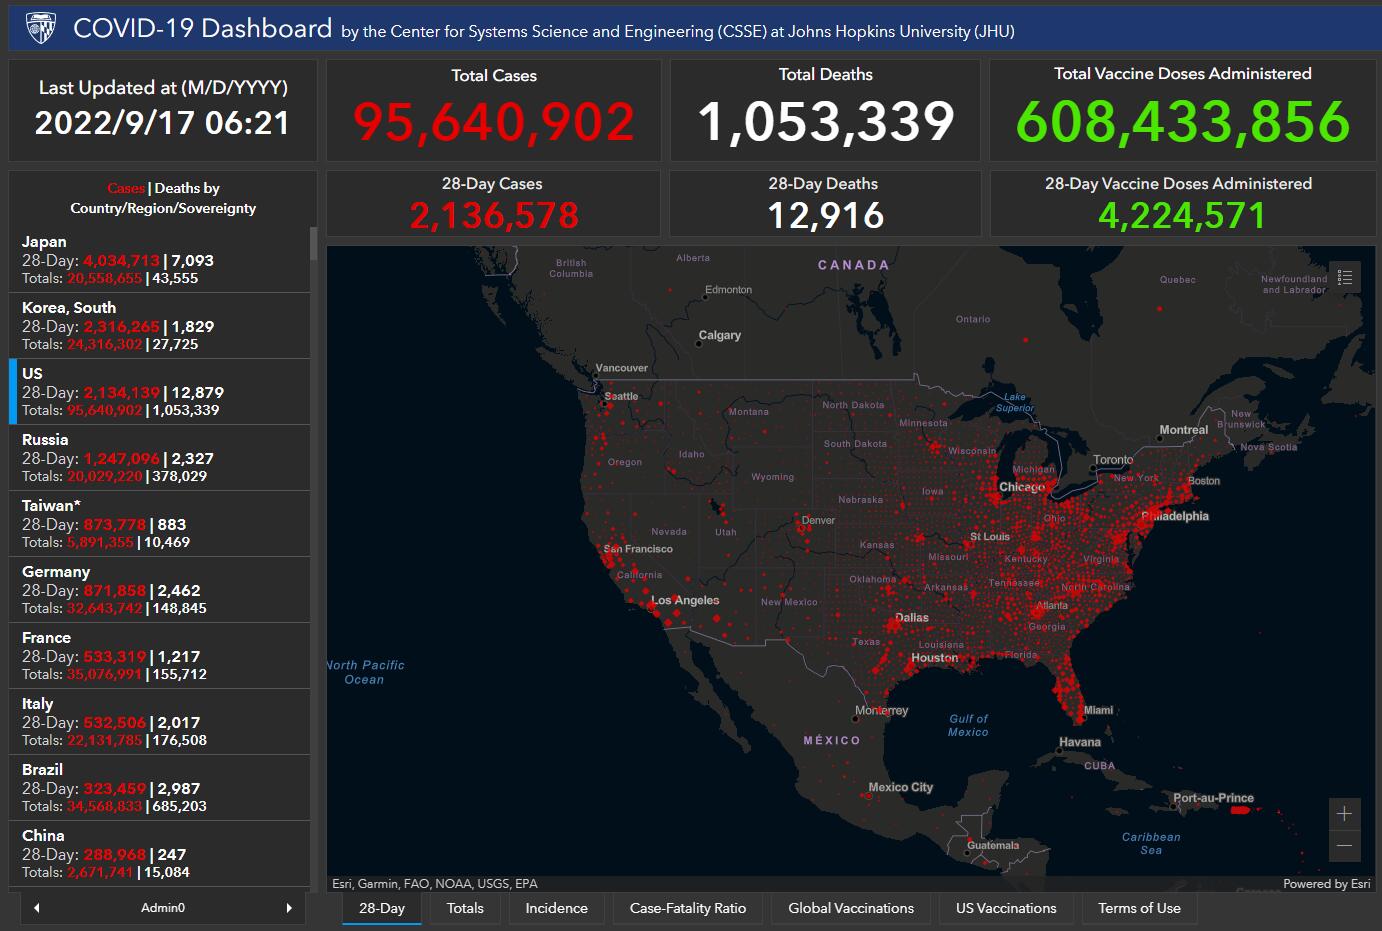Click the Dallas label on the map

(x=912, y=618)
